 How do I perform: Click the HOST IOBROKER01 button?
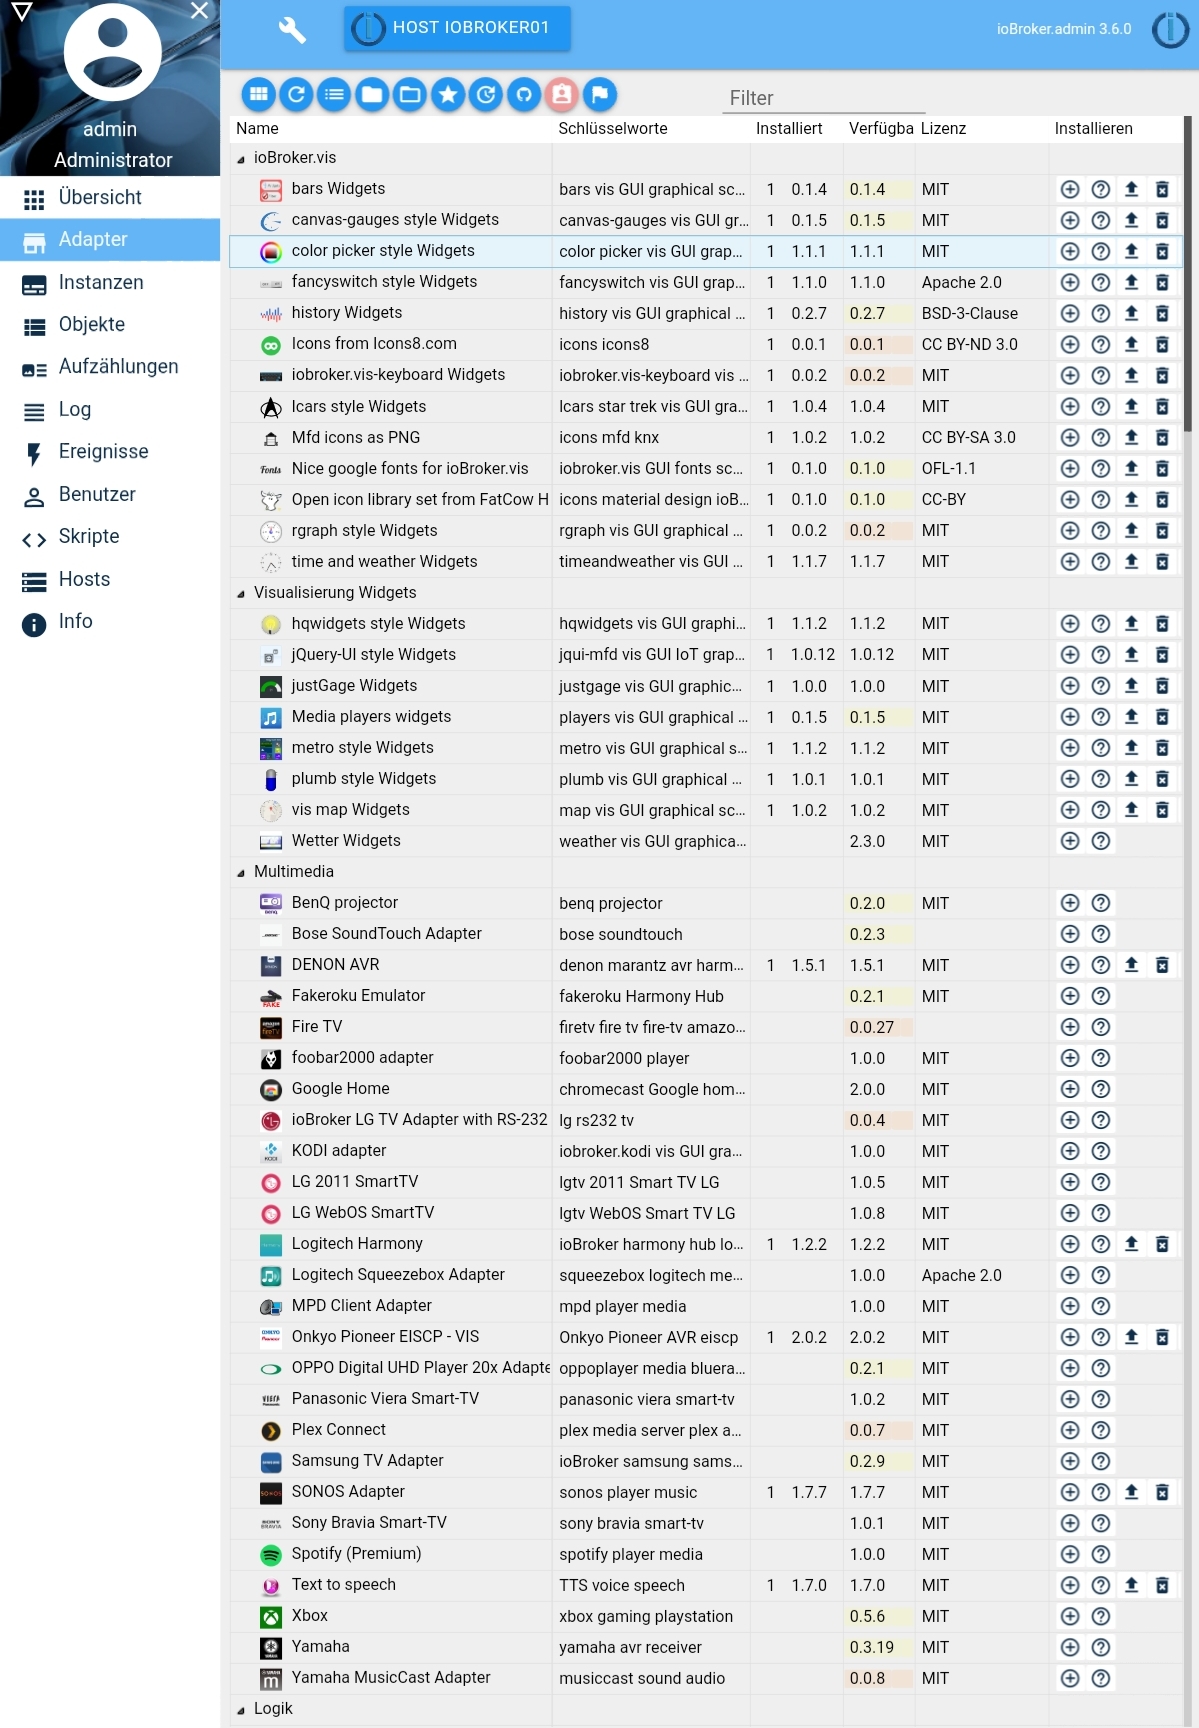pyautogui.click(x=458, y=28)
